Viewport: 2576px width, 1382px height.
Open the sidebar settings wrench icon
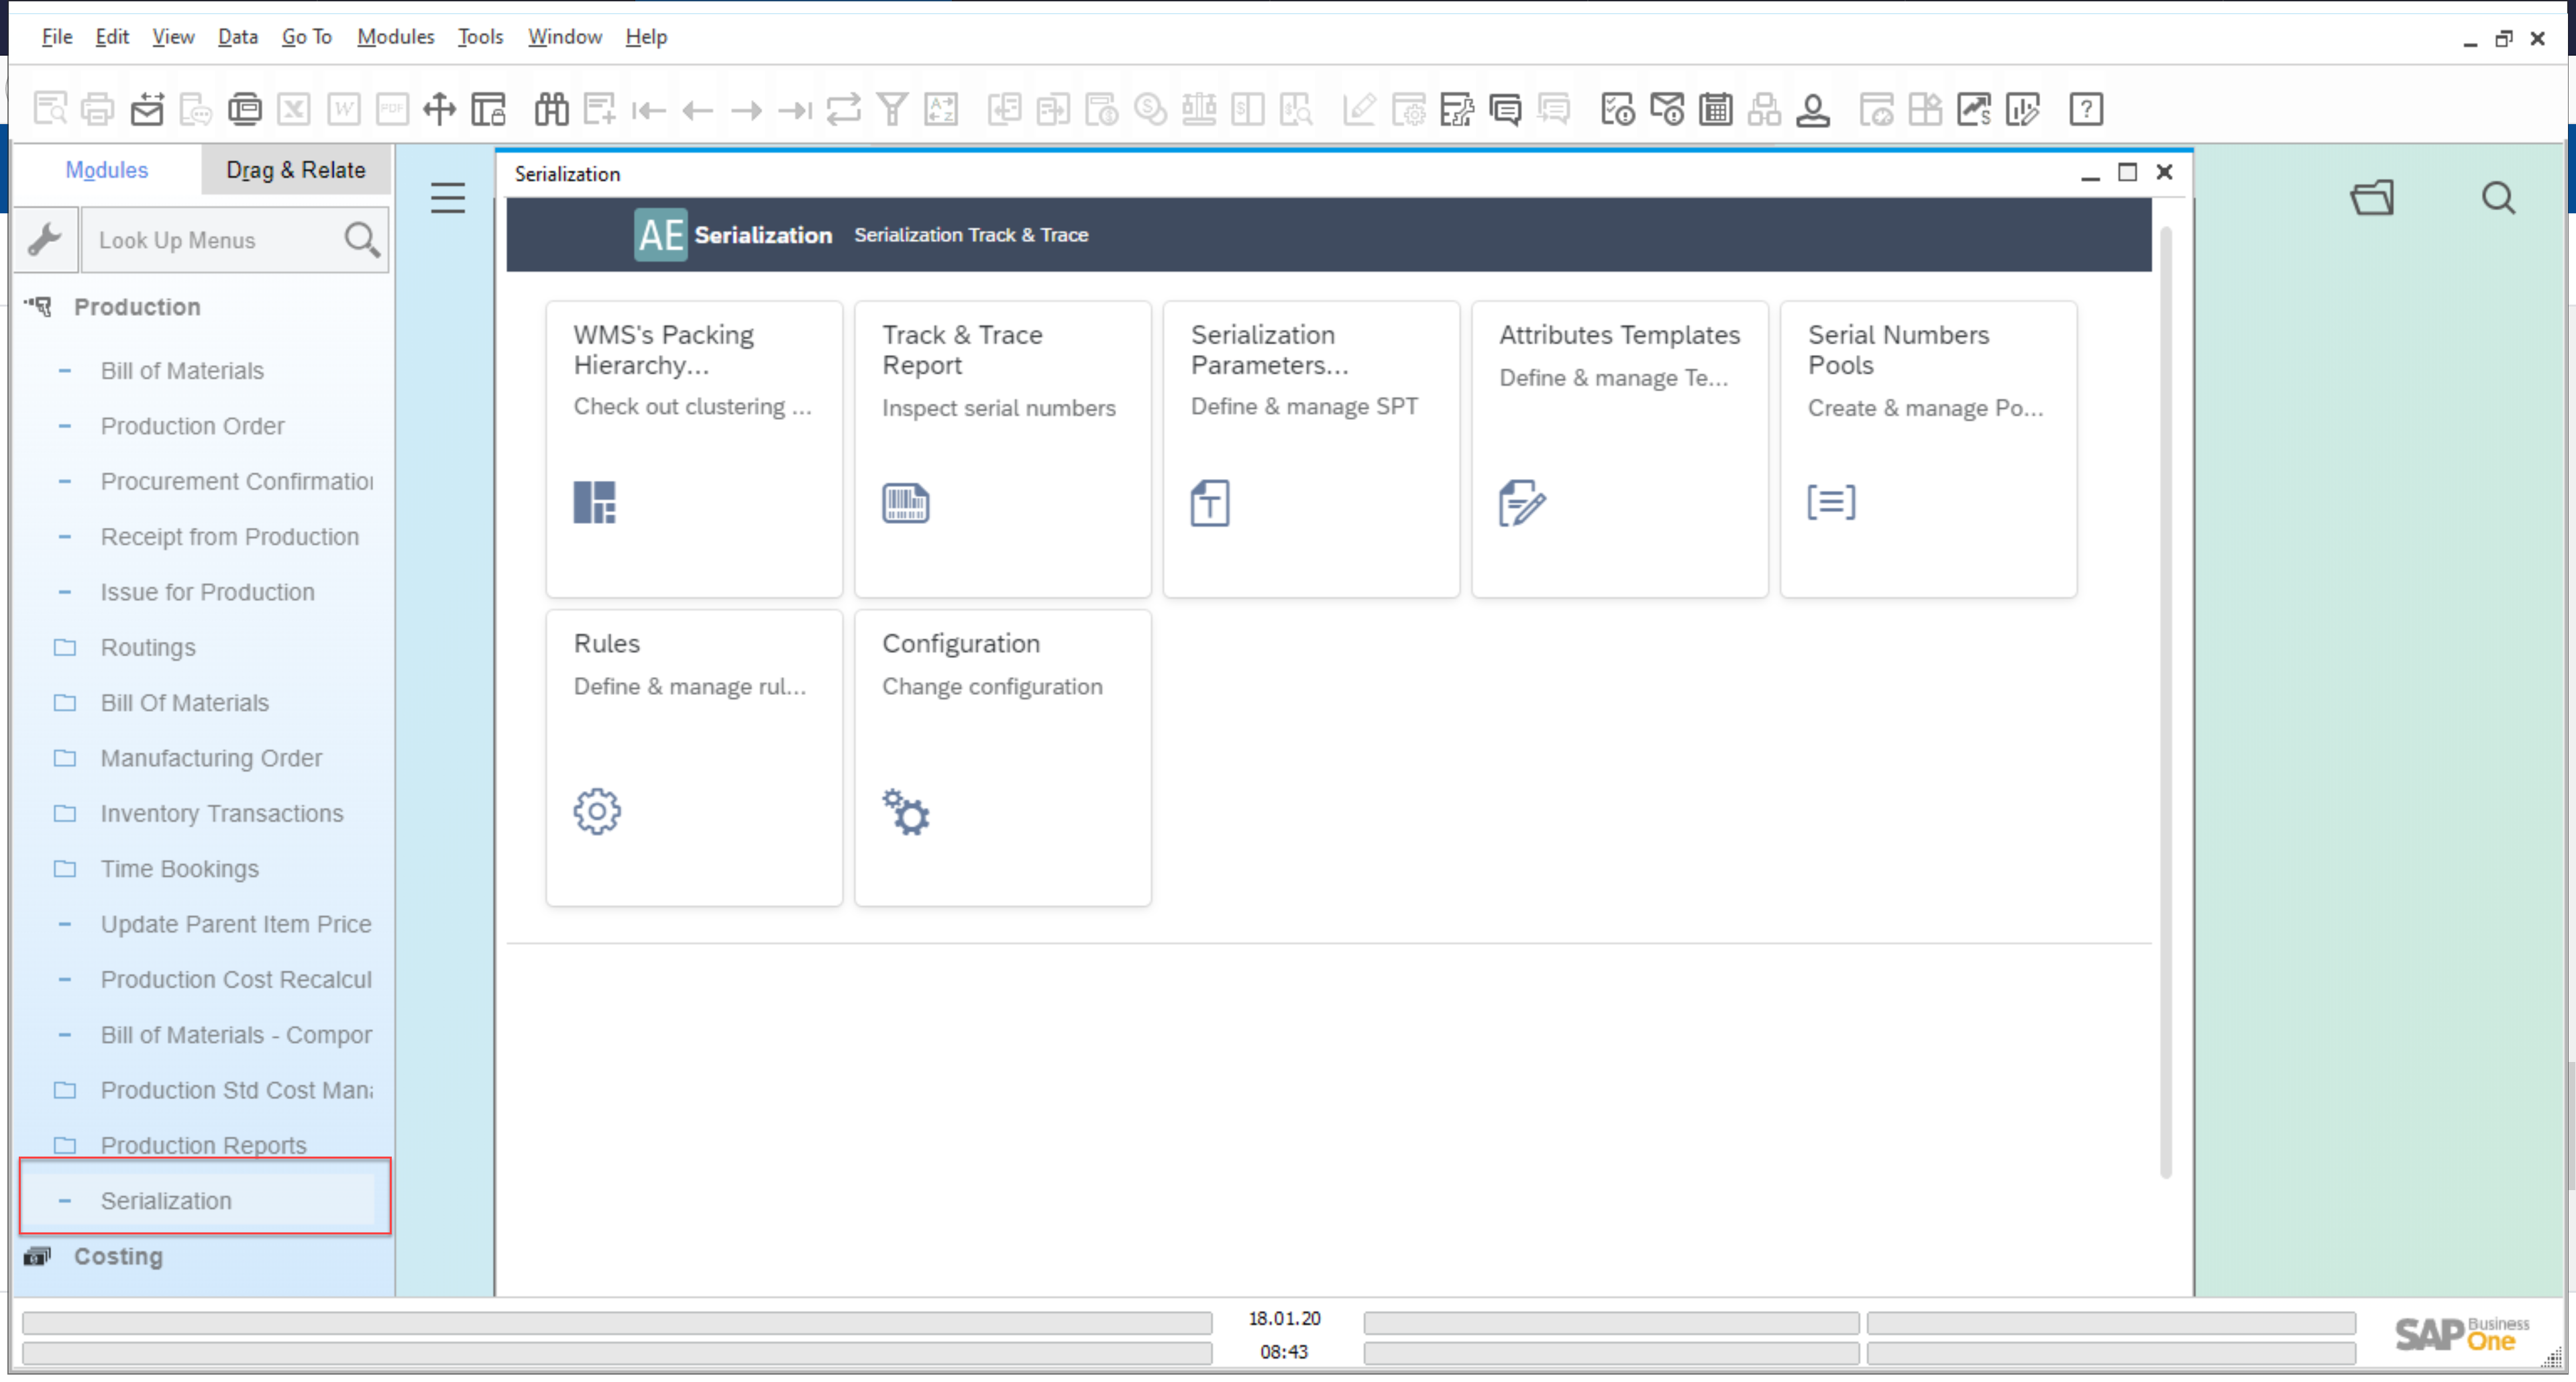46,239
